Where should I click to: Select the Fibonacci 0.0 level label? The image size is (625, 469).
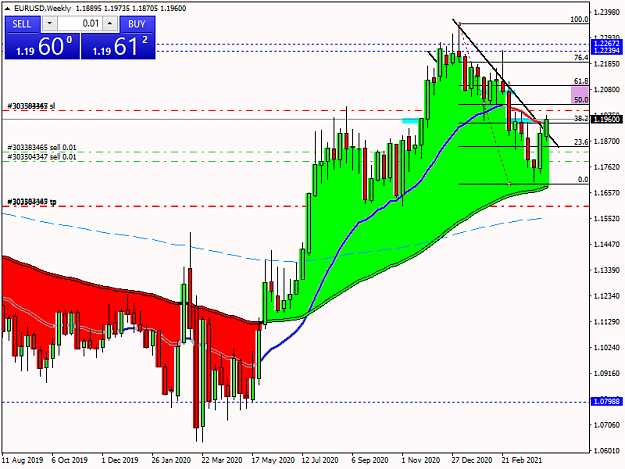pyautogui.click(x=583, y=180)
